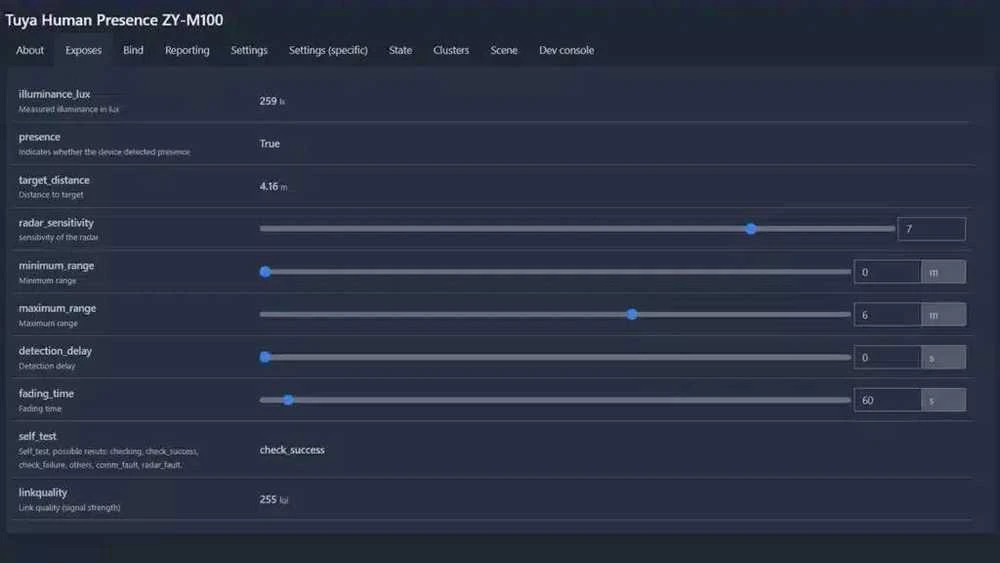1000x563 pixels.
Task: Go to the Settings tab
Action: (x=249, y=50)
